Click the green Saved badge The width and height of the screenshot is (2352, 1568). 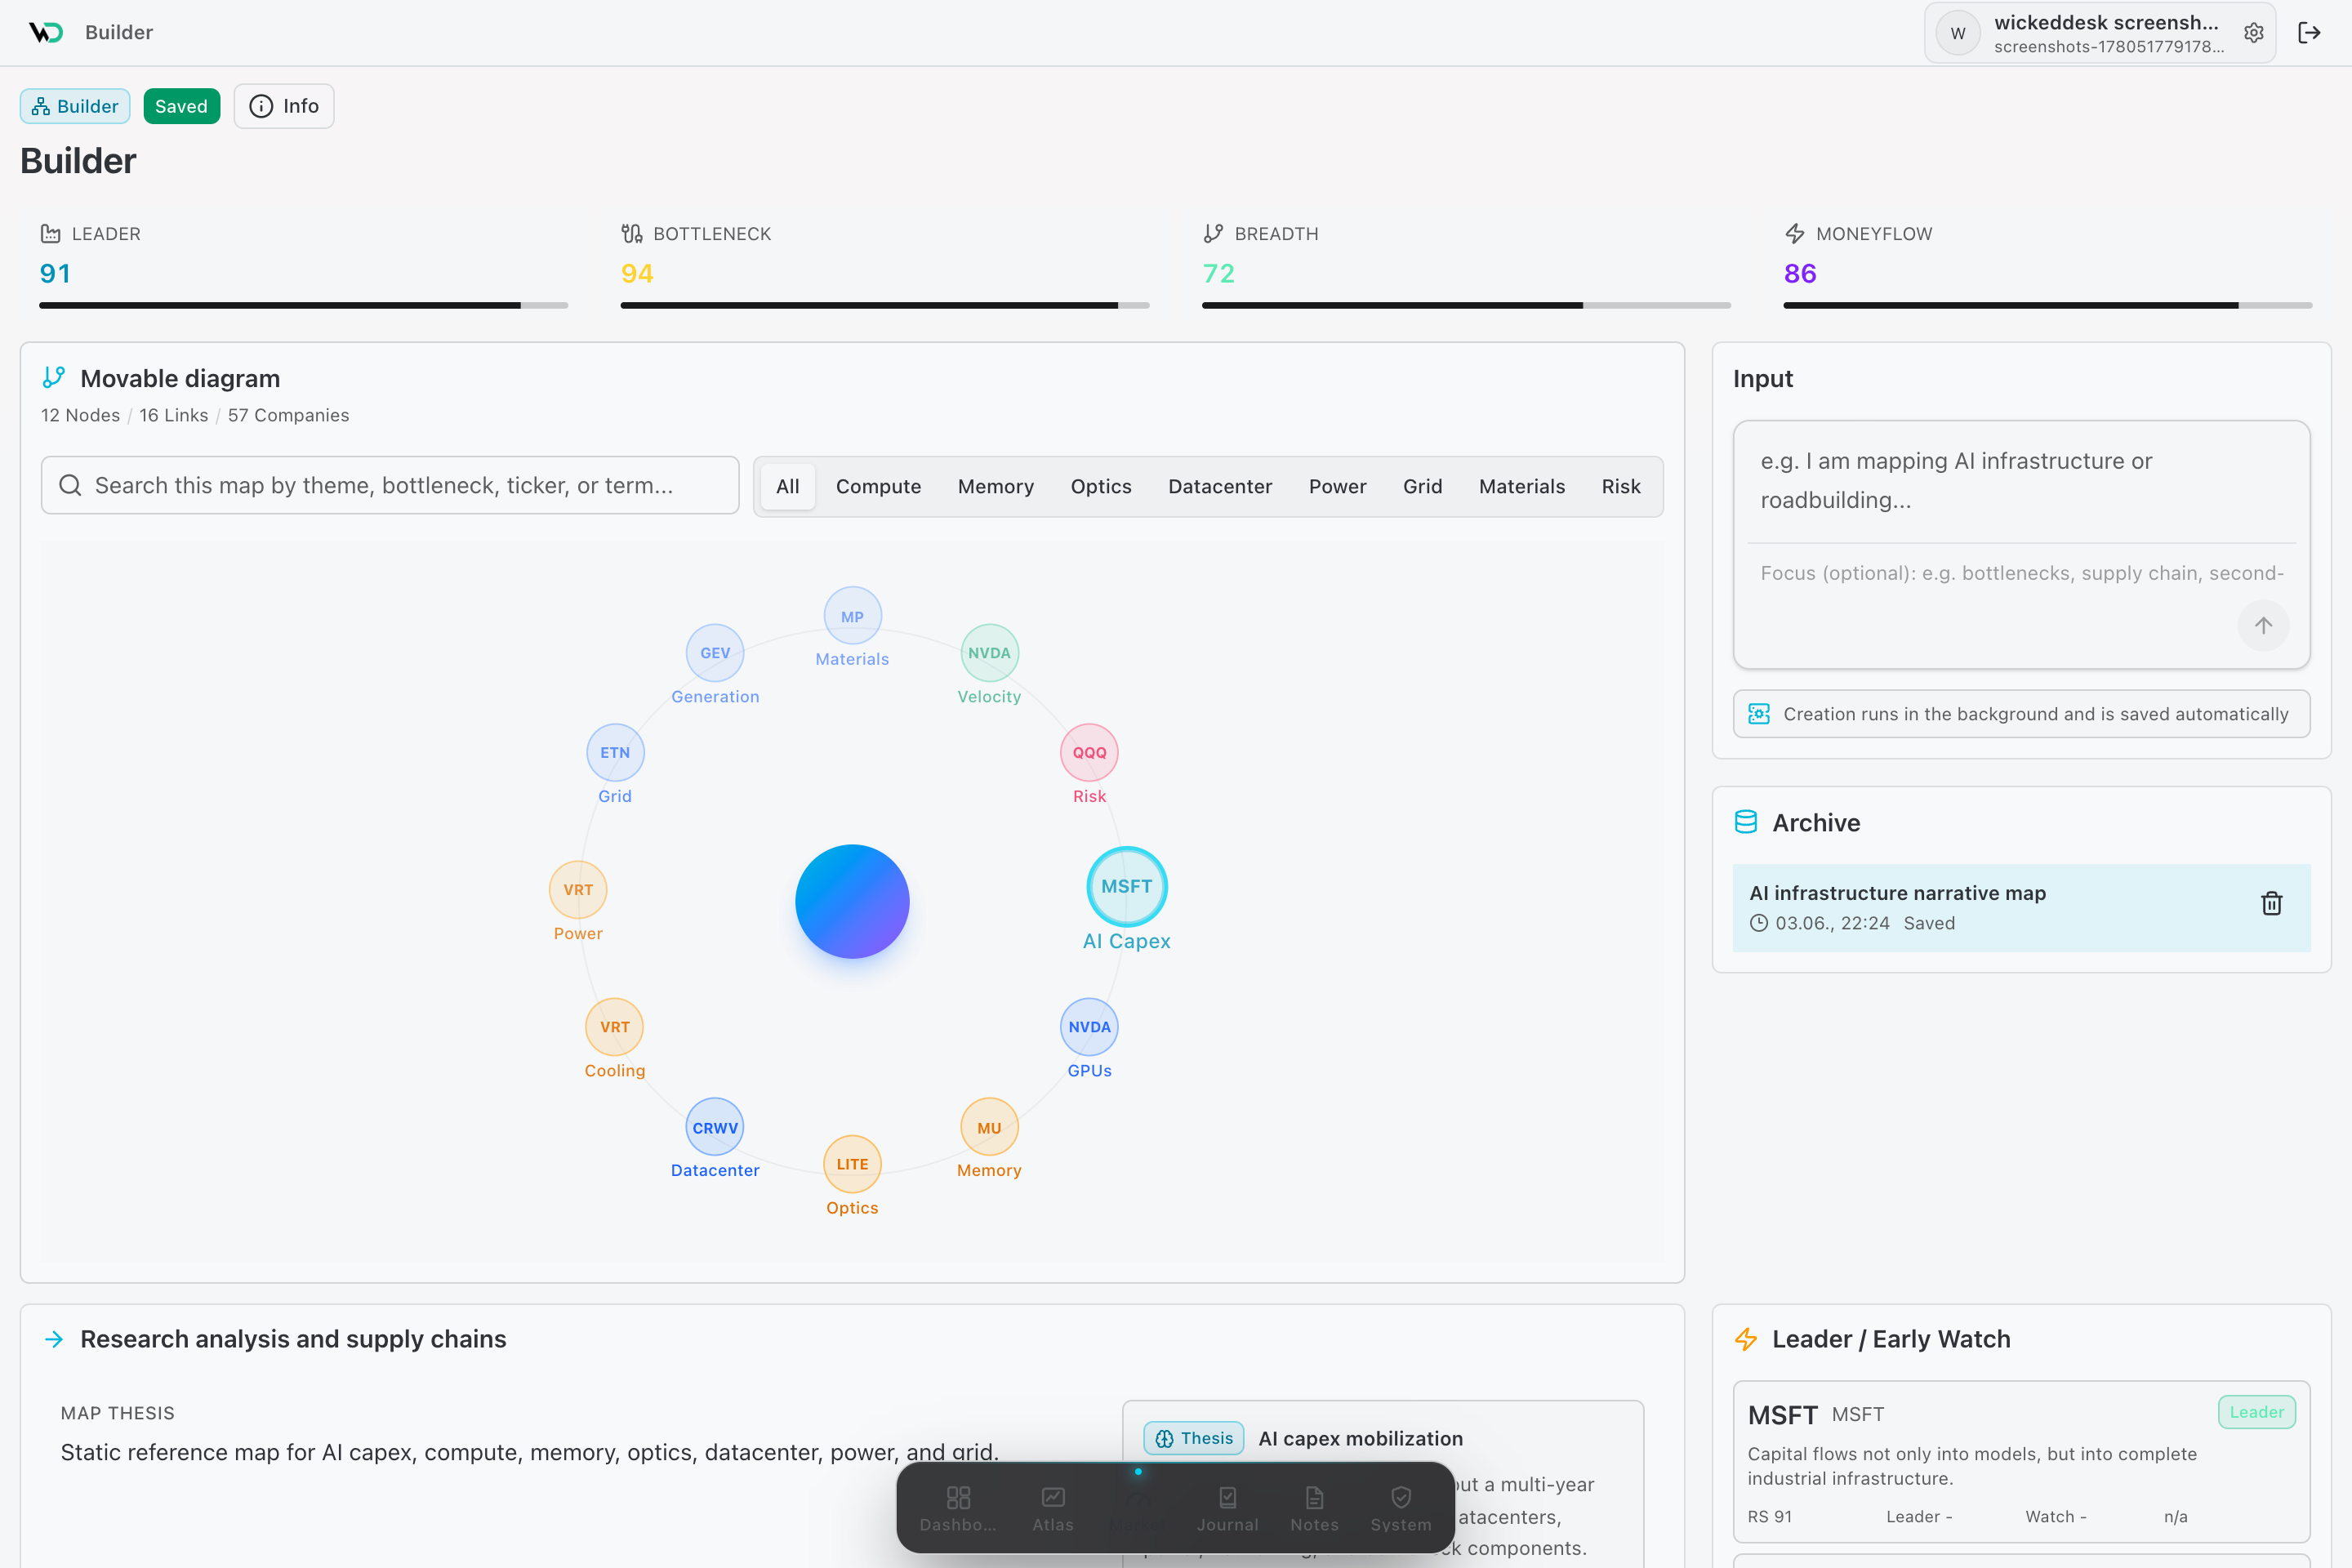coord(181,106)
